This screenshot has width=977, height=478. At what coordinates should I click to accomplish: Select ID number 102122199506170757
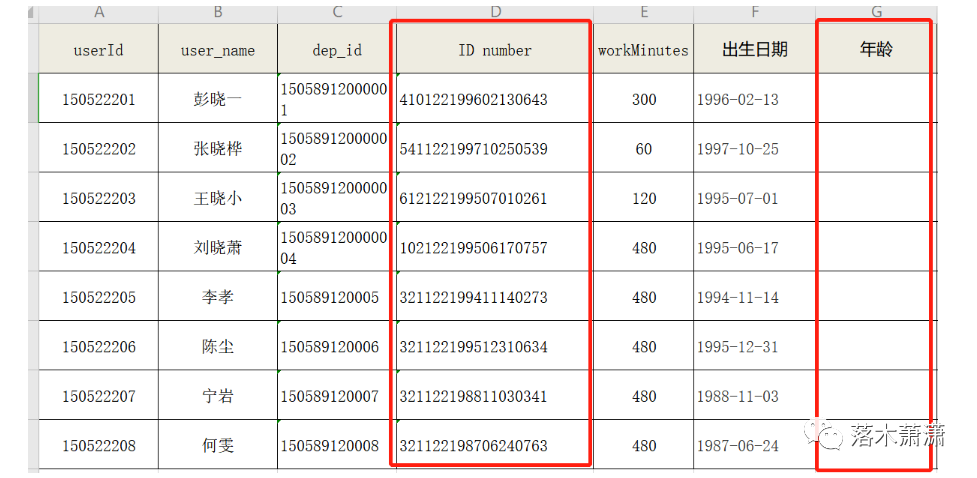pyautogui.click(x=495, y=247)
